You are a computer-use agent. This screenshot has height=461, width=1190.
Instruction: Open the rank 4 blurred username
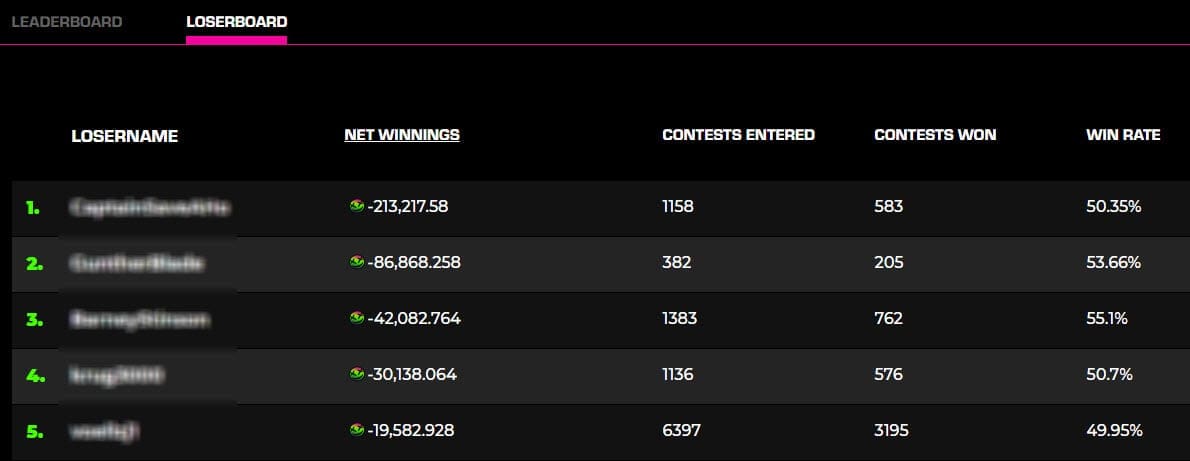[116, 375]
